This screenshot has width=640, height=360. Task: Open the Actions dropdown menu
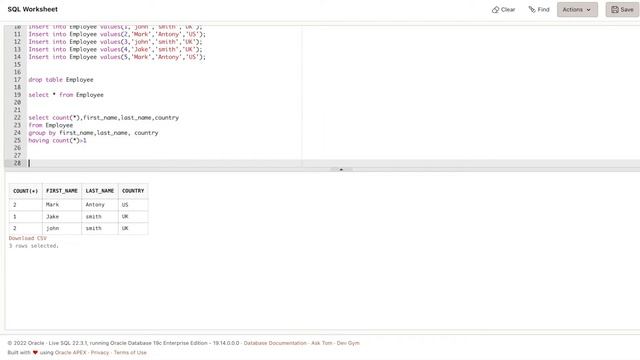[x=577, y=9]
